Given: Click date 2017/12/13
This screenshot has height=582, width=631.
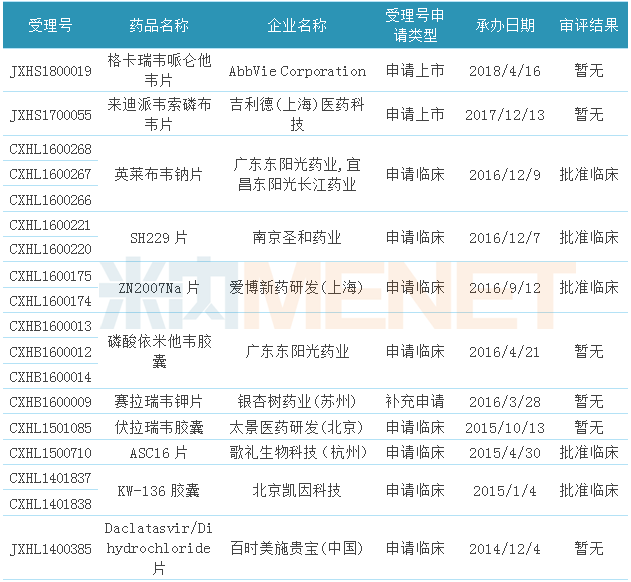Looking at the screenshot, I should point(505,115).
